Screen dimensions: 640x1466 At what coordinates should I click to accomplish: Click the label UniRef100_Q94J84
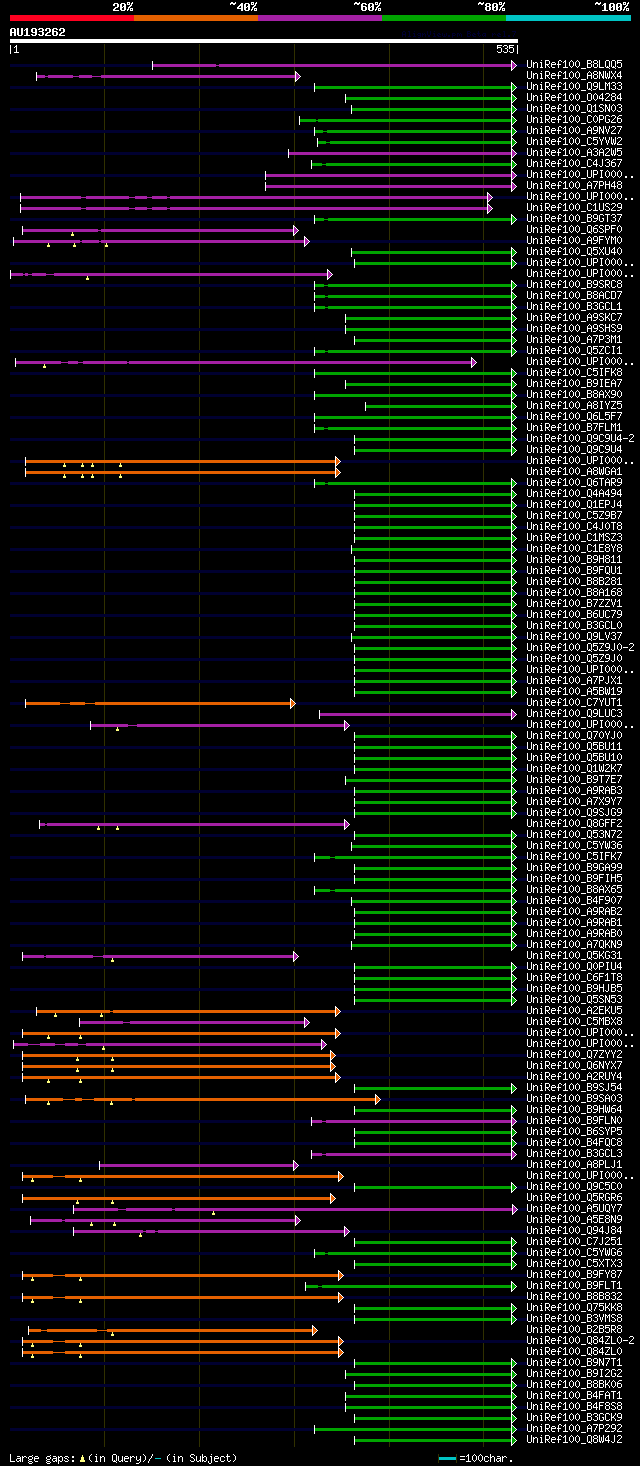(x=574, y=1231)
